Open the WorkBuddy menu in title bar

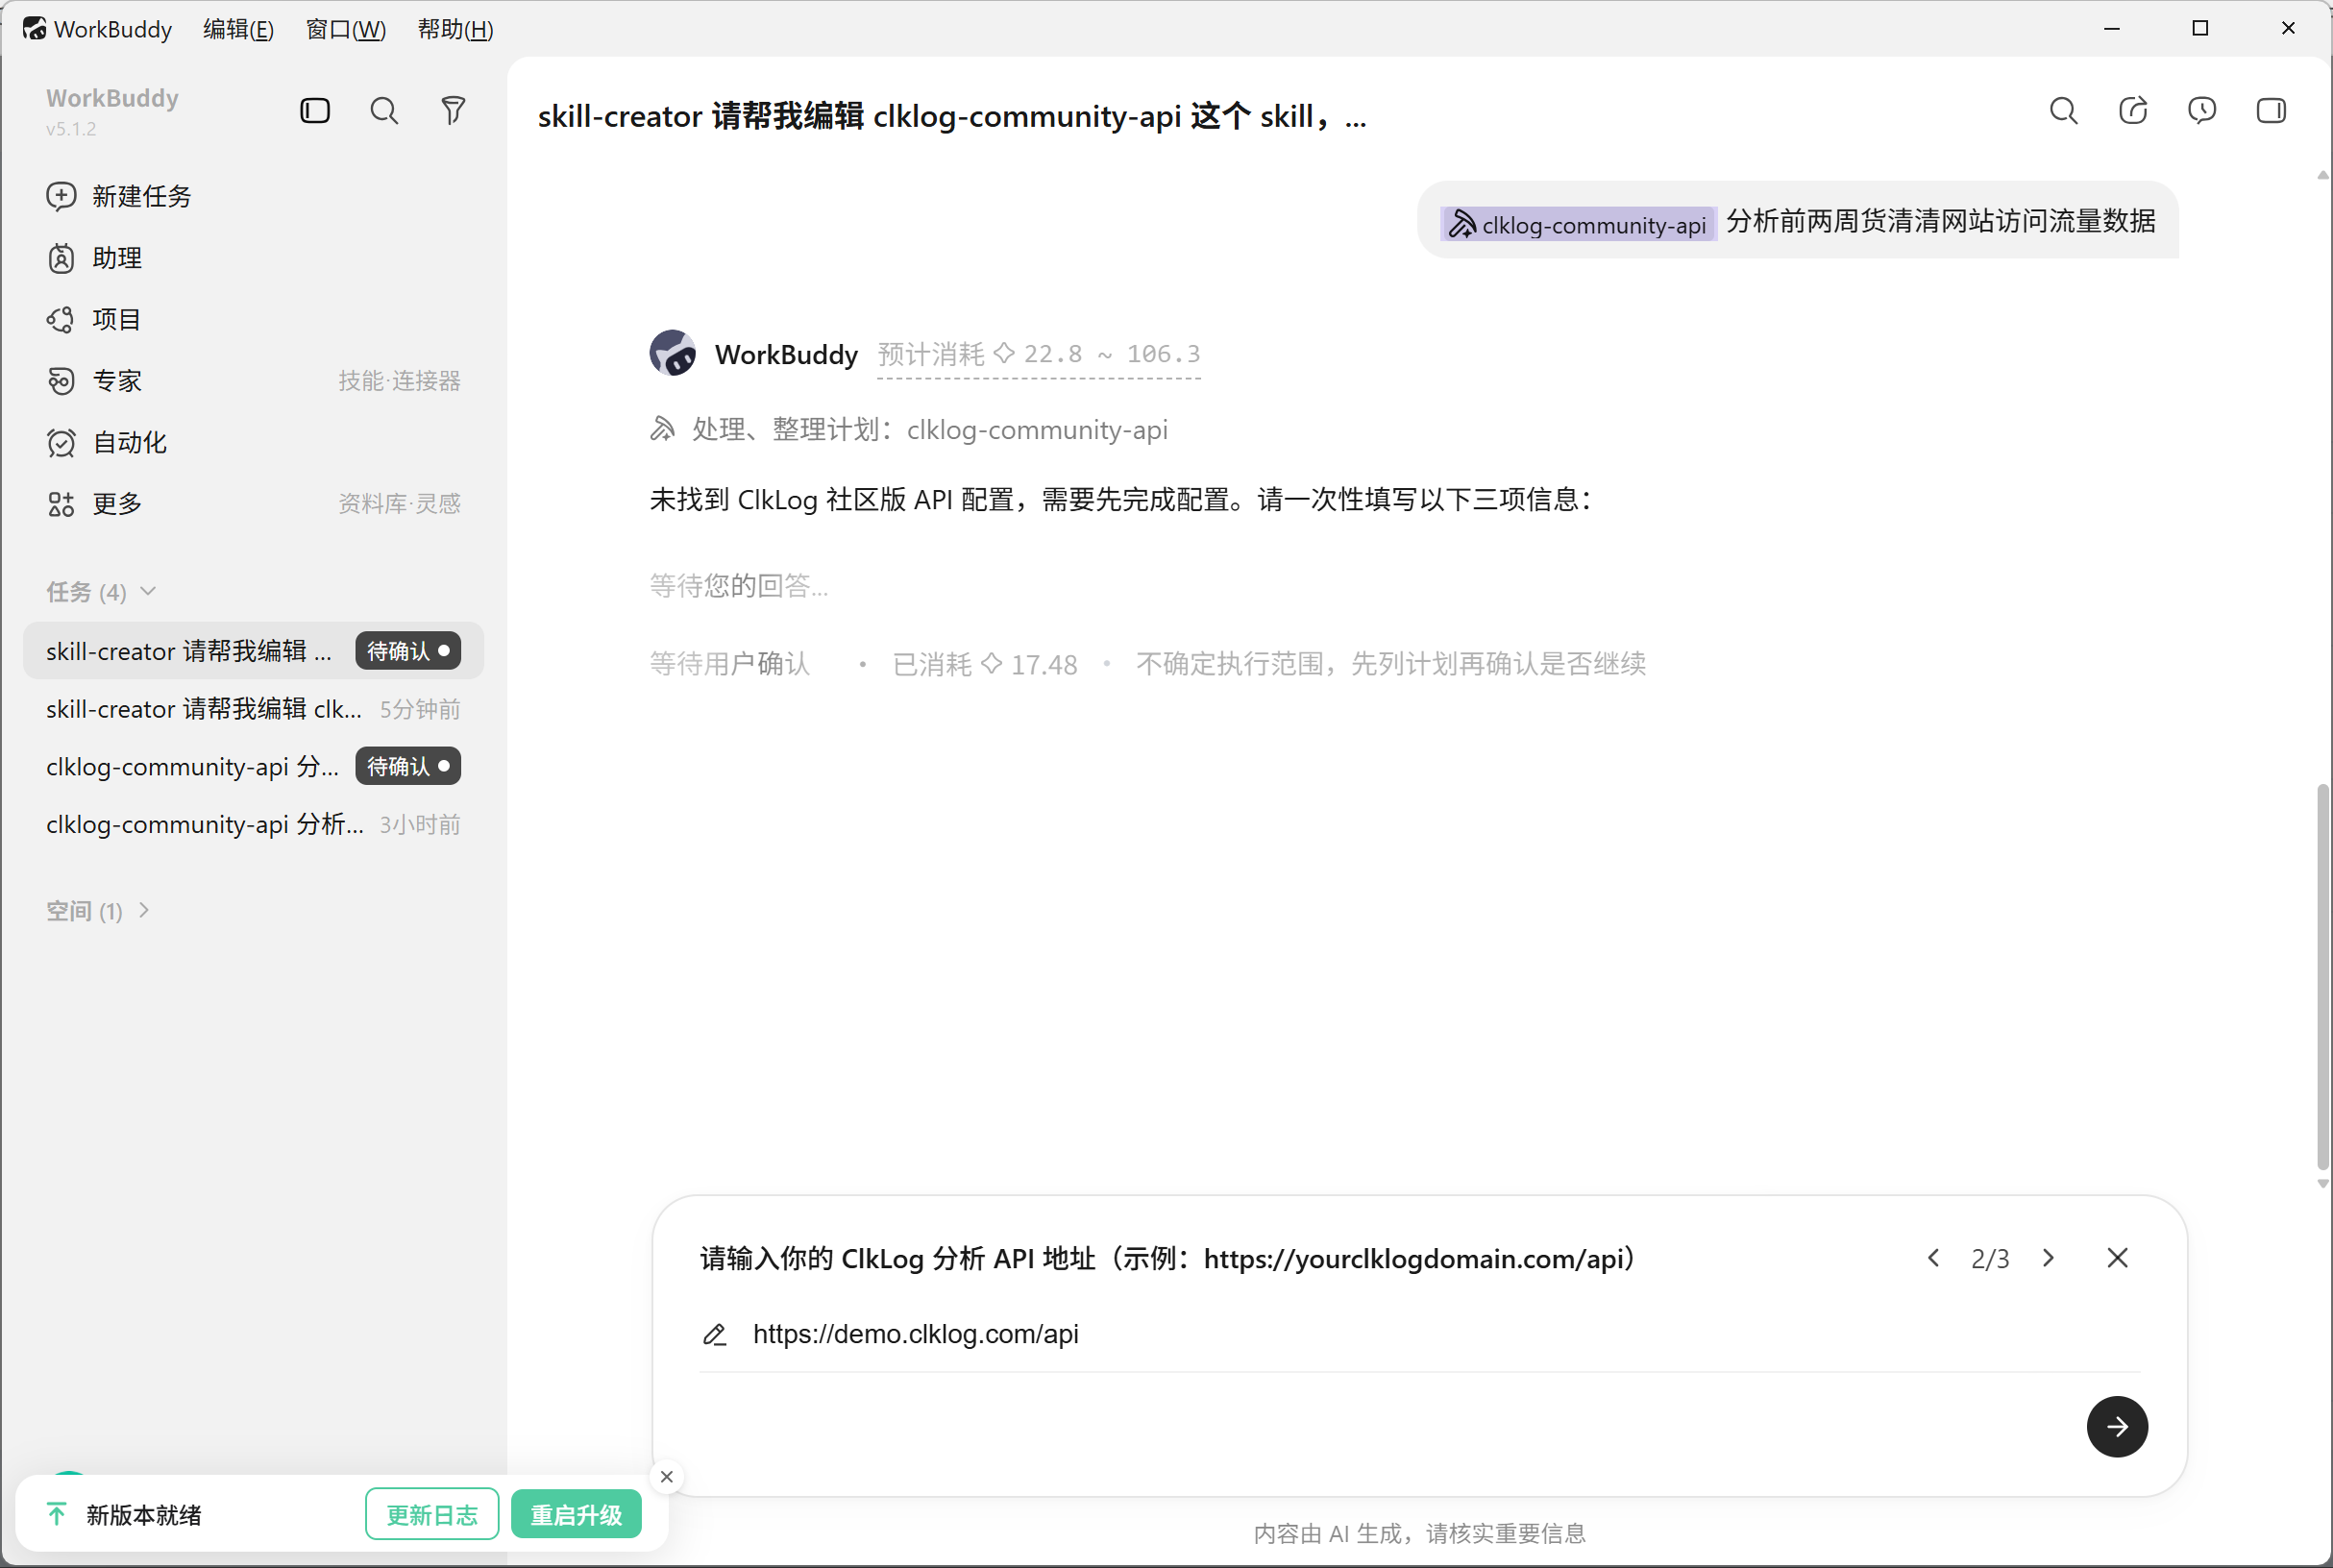(112, 29)
